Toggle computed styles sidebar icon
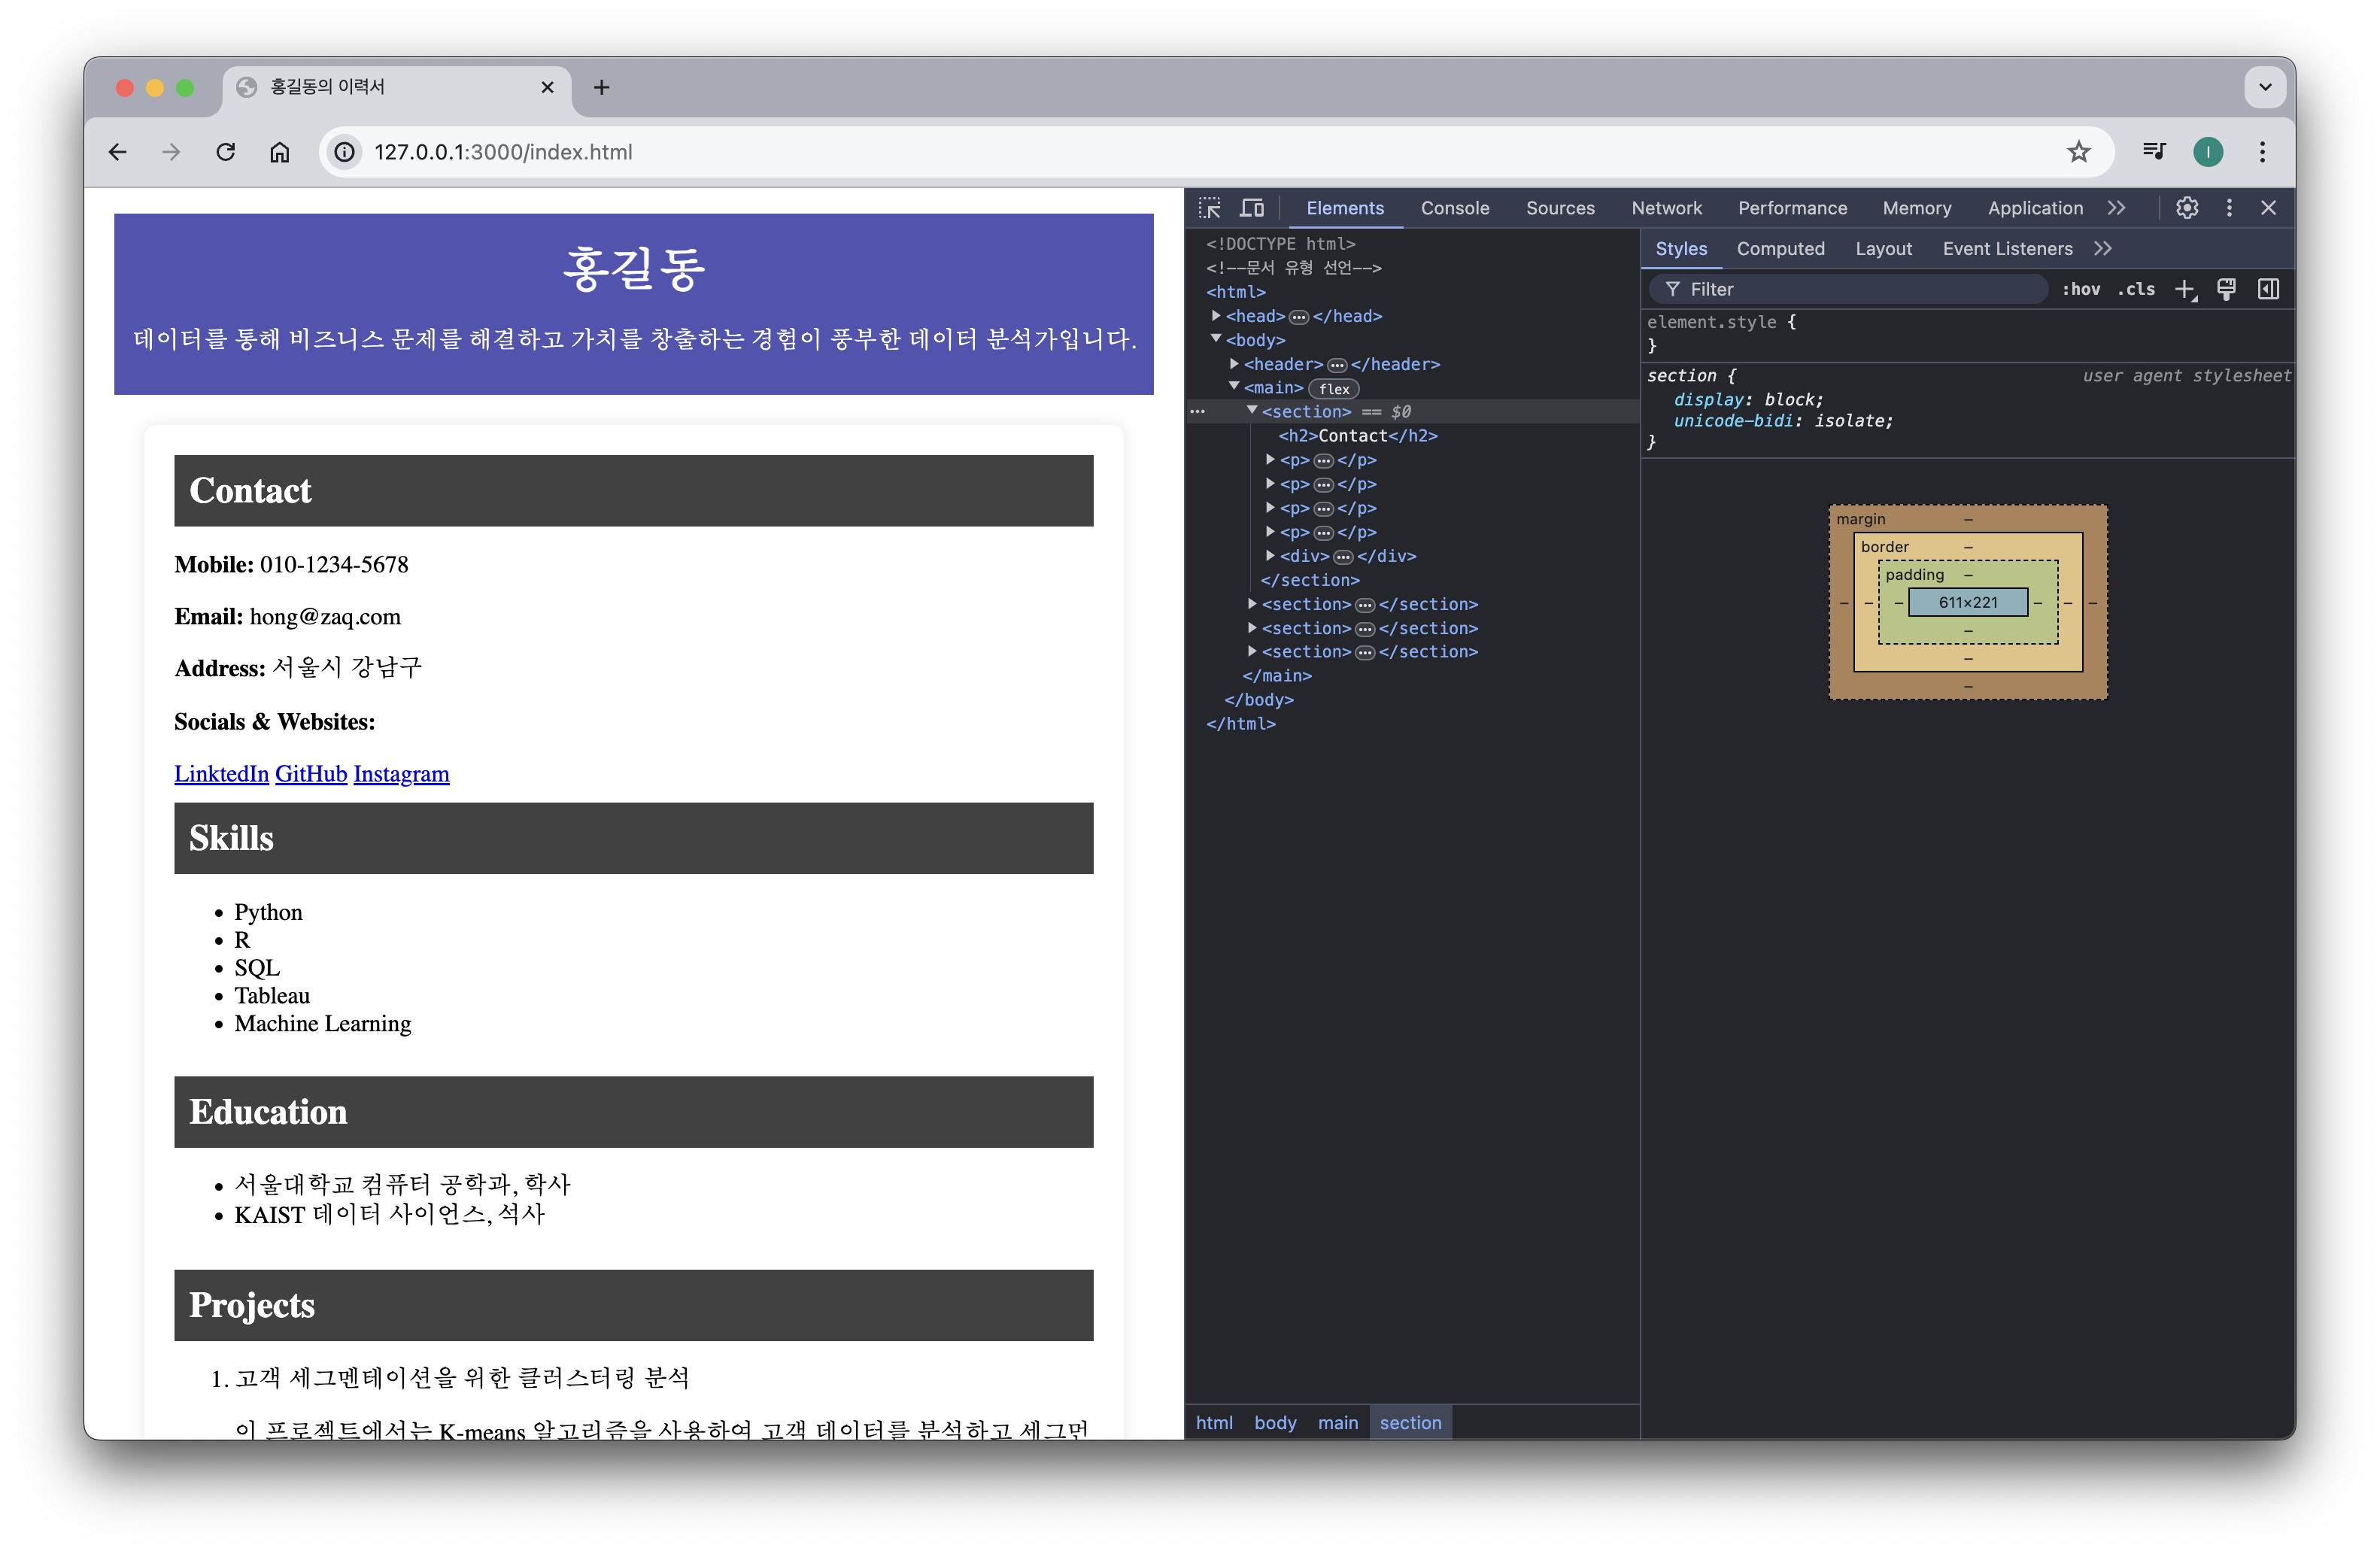This screenshot has height=1551, width=2380. click(x=2268, y=290)
